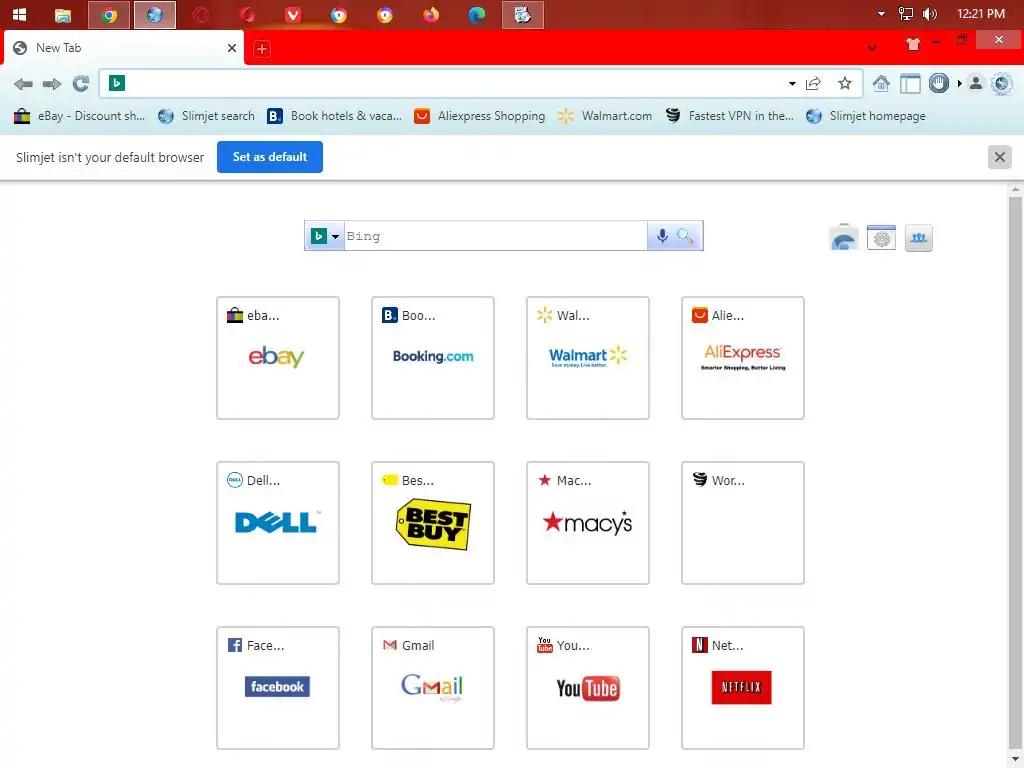Image resolution: width=1024 pixels, height=768 pixels.
Task: Reload the page with the refresh icon
Action: coord(81,84)
